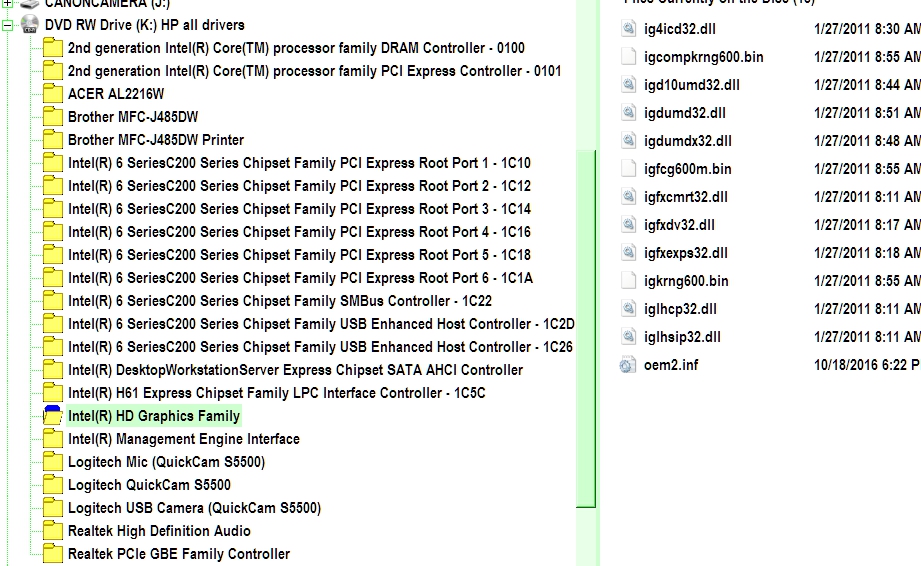Select the ACER AL2216W entry

116,94
